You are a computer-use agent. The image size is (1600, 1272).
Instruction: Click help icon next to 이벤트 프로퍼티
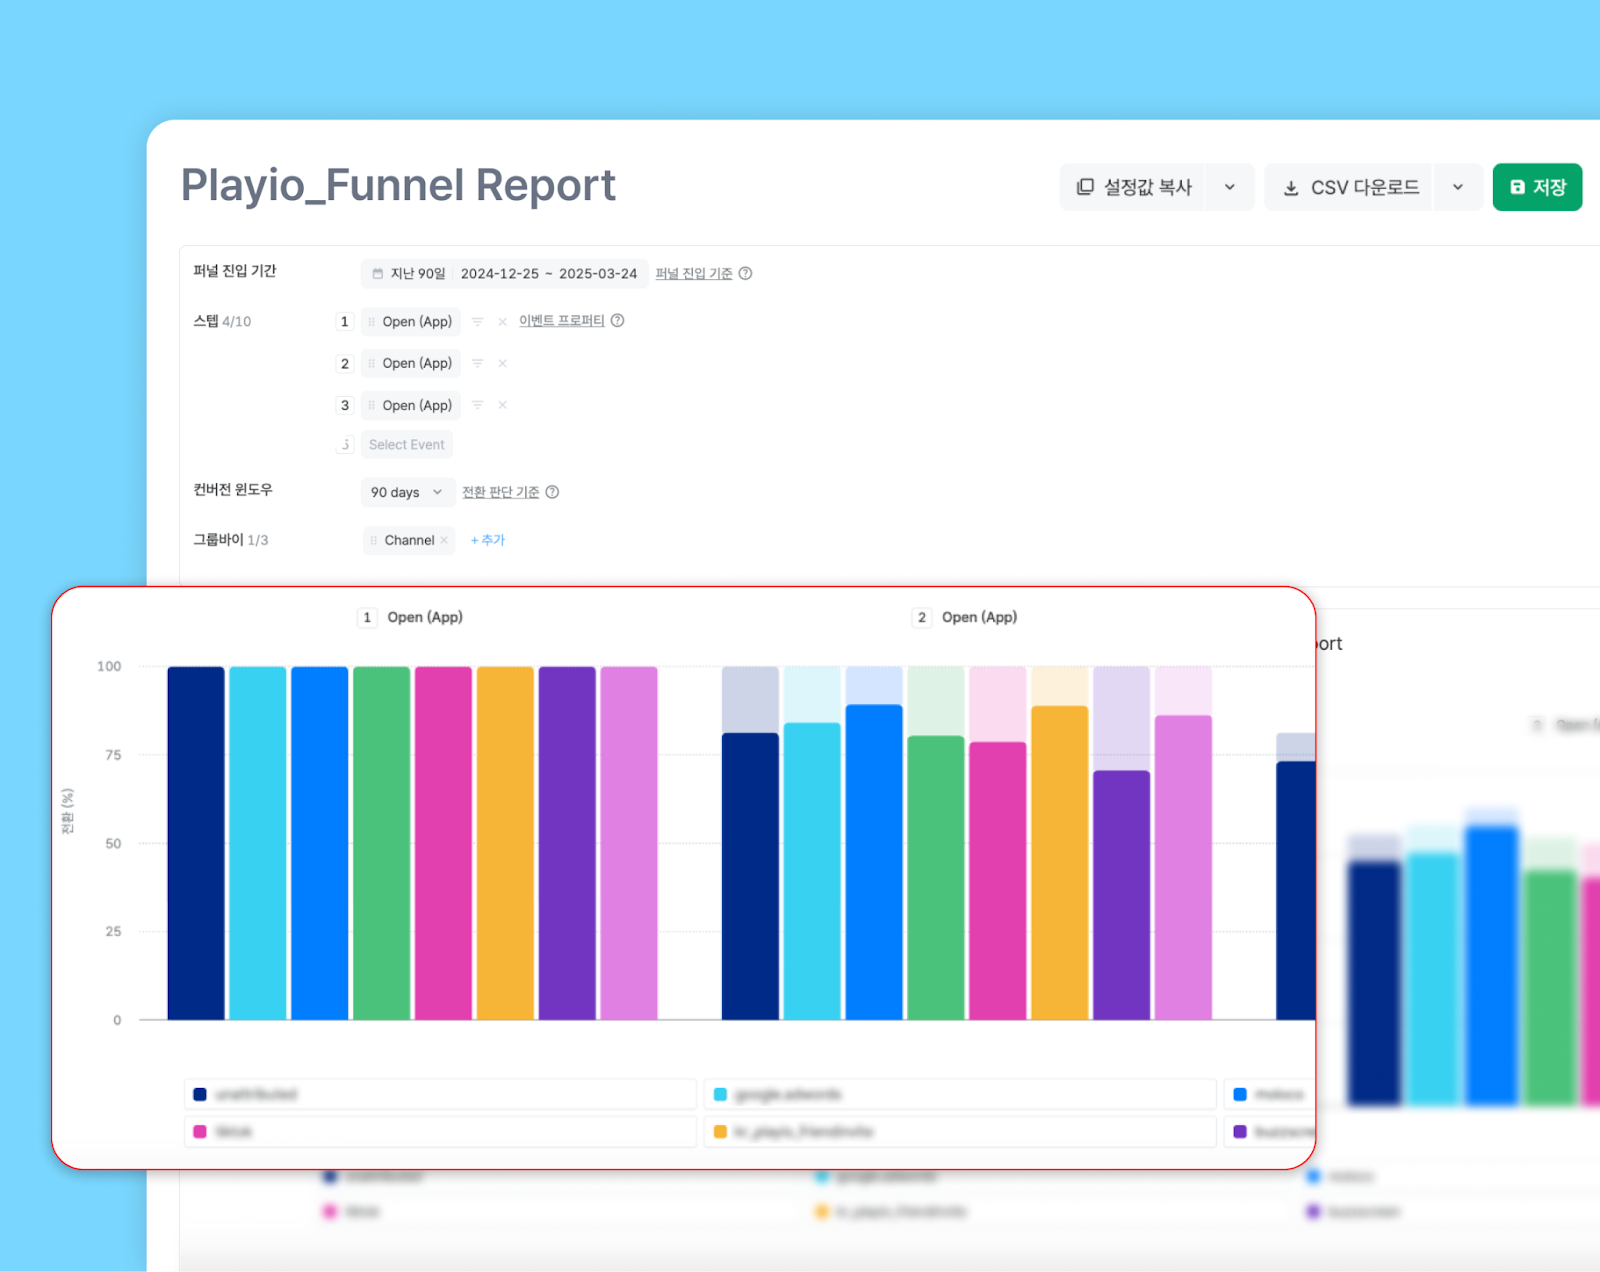618,321
